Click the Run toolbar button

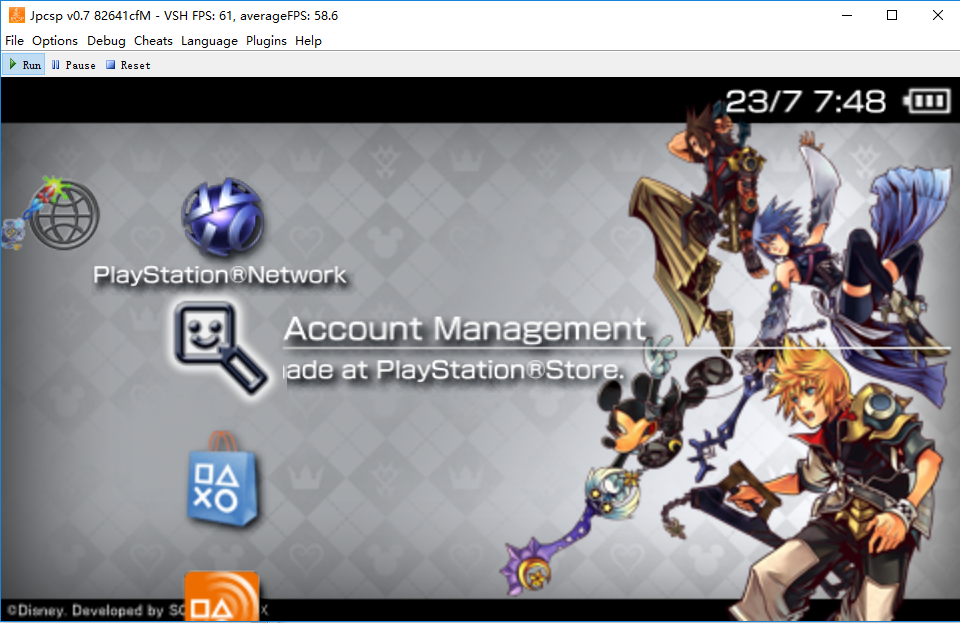pyautogui.click(x=24, y=65)
